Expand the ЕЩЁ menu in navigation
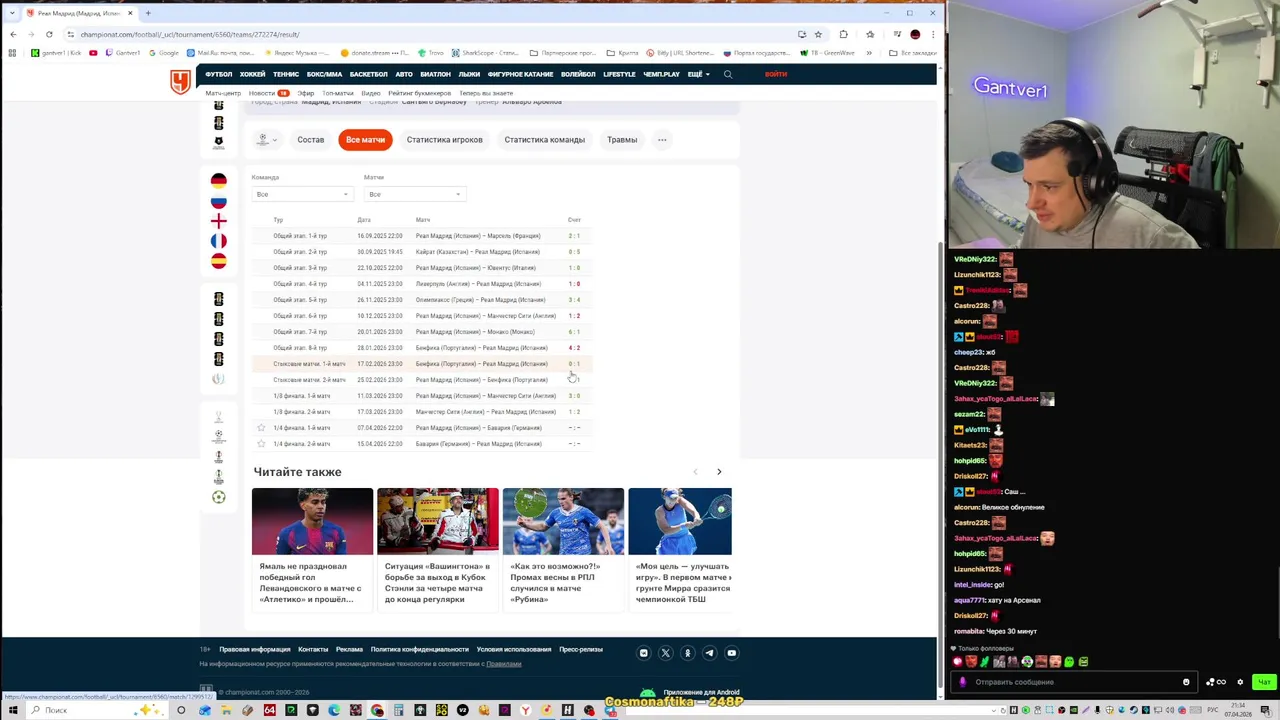Image resolution: width=1280 pixels, height=720 pixels. (698, 74)
